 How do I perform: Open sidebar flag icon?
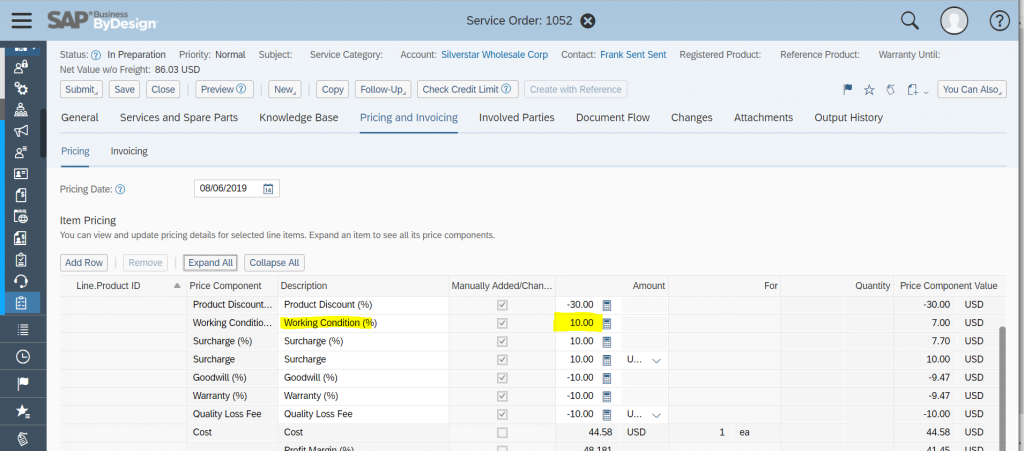(22, 383)
